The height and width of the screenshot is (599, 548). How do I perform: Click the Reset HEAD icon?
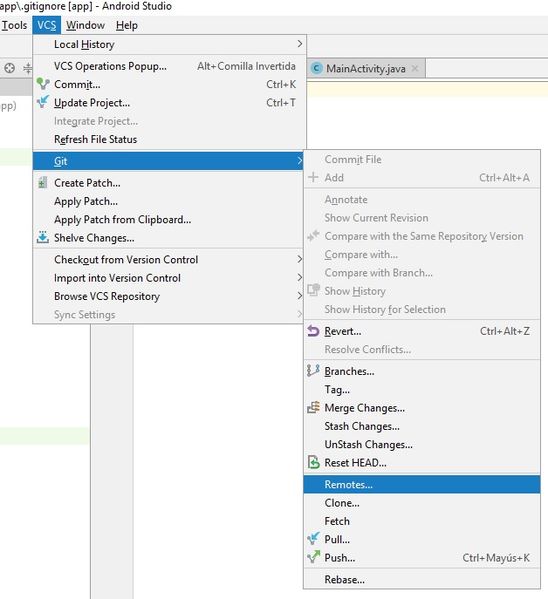click(x=313, y=462)
